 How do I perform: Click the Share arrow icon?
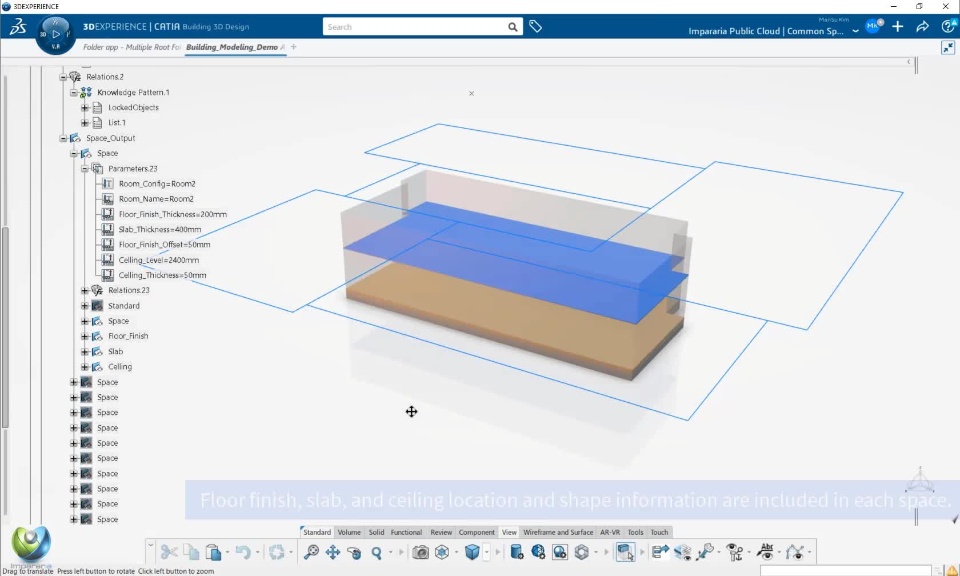[x=922, y=26]
